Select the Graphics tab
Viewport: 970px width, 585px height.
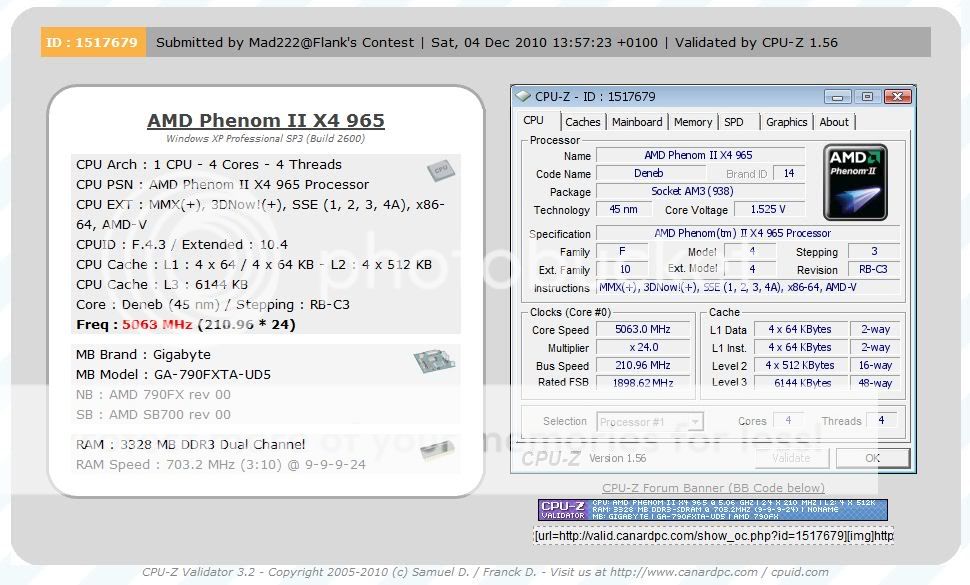(786, 122)
